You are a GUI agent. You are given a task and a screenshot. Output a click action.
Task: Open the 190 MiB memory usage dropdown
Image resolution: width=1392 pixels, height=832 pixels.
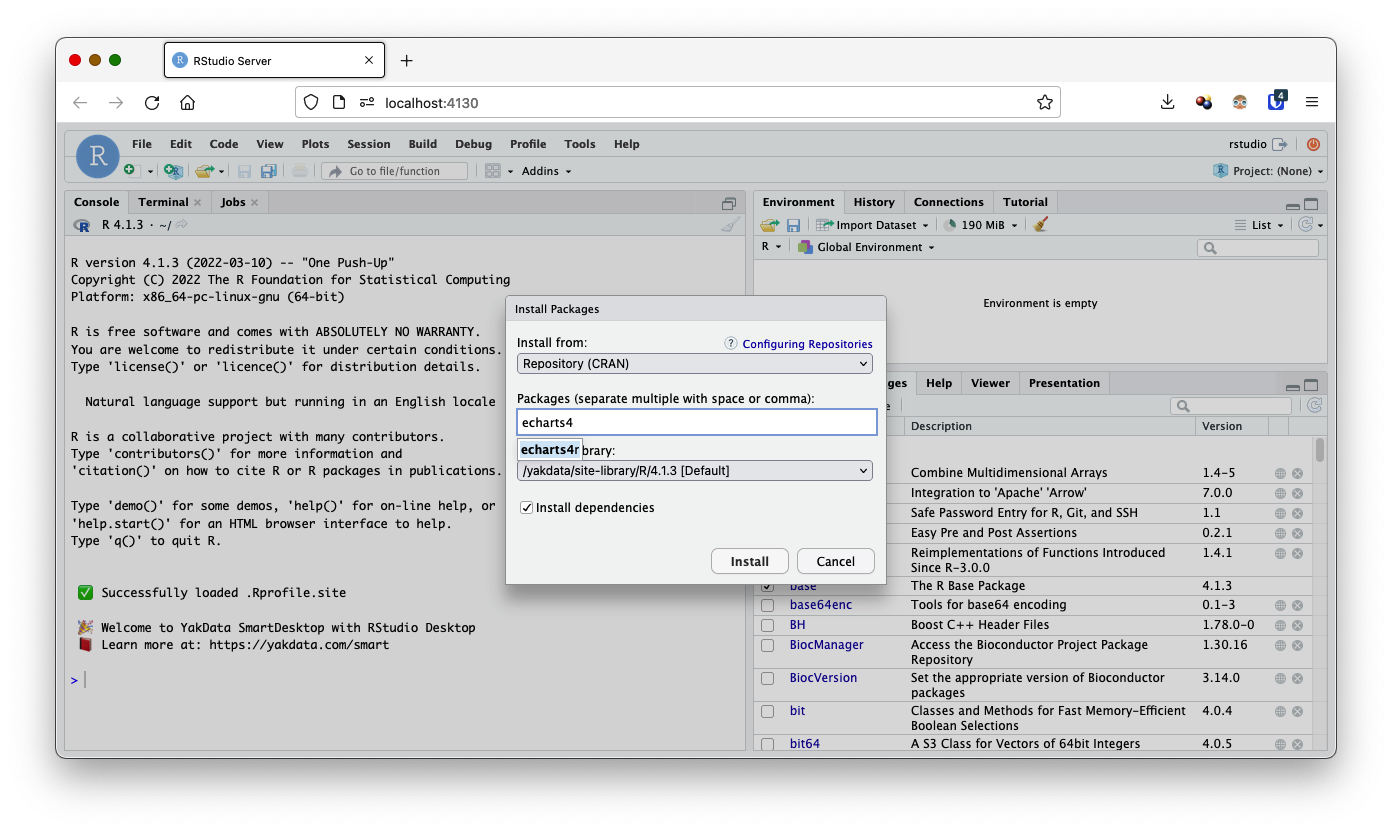981,225
